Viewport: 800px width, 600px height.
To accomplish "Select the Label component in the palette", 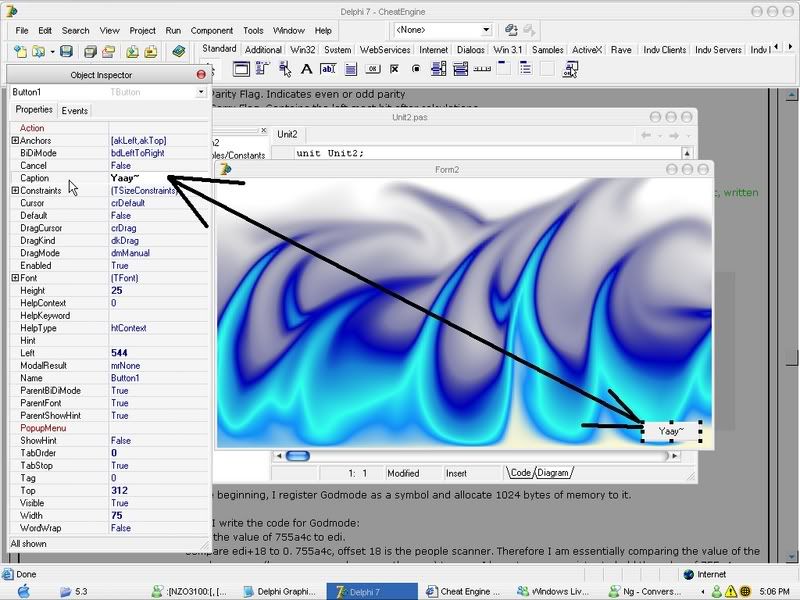I will coord(306,69).
